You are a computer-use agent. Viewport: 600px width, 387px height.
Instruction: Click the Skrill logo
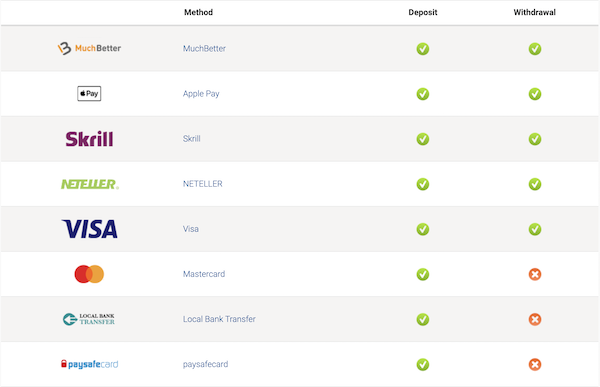click(89, 139)
